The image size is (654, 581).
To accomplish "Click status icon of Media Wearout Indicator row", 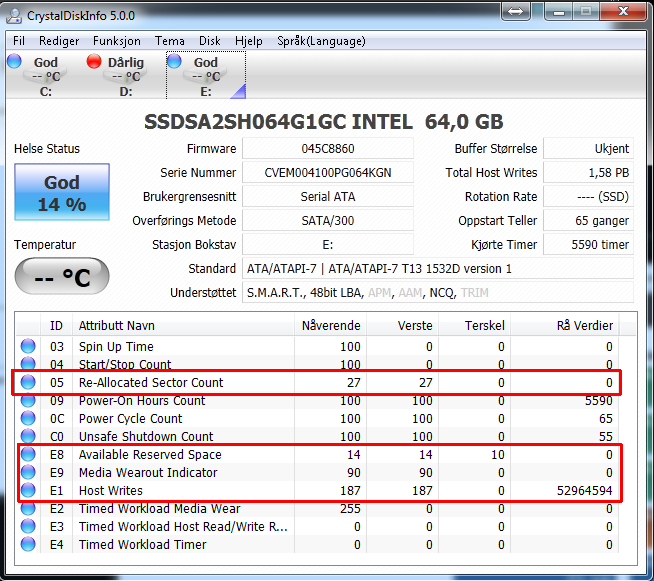I will click(x=28, y=472).
